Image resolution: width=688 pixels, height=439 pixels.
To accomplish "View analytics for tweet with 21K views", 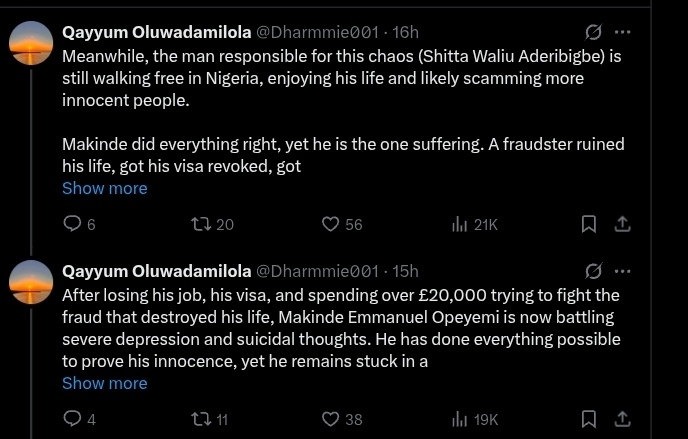I will coord(461,224).
